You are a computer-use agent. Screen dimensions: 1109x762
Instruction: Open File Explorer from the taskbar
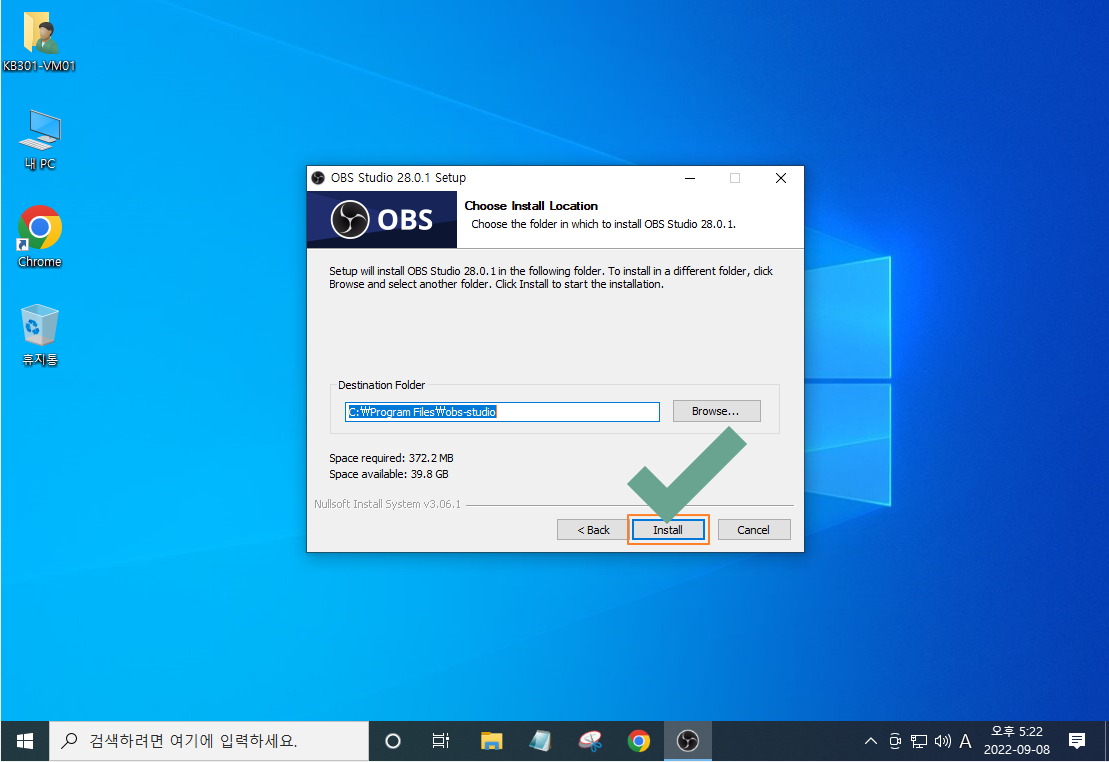point(492,741)
